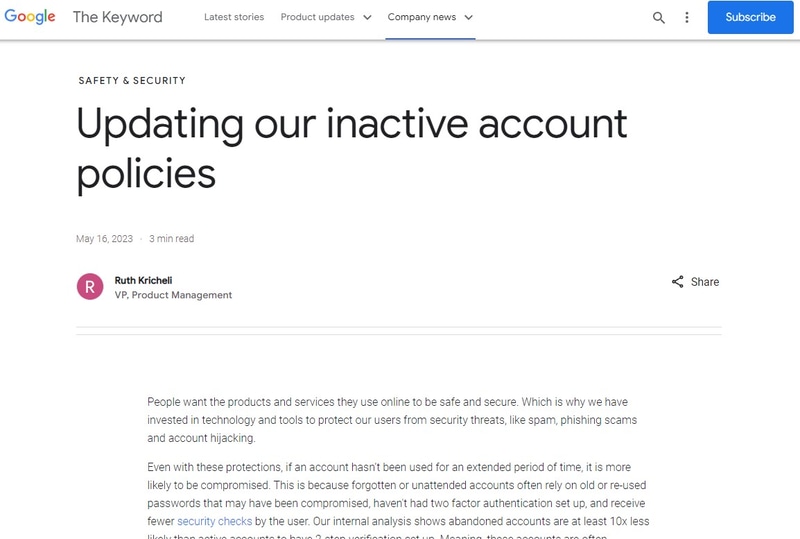Open the three-dot more options menu
The height and width of the screenshot is (539, 800).
click(x=687, y=17)
